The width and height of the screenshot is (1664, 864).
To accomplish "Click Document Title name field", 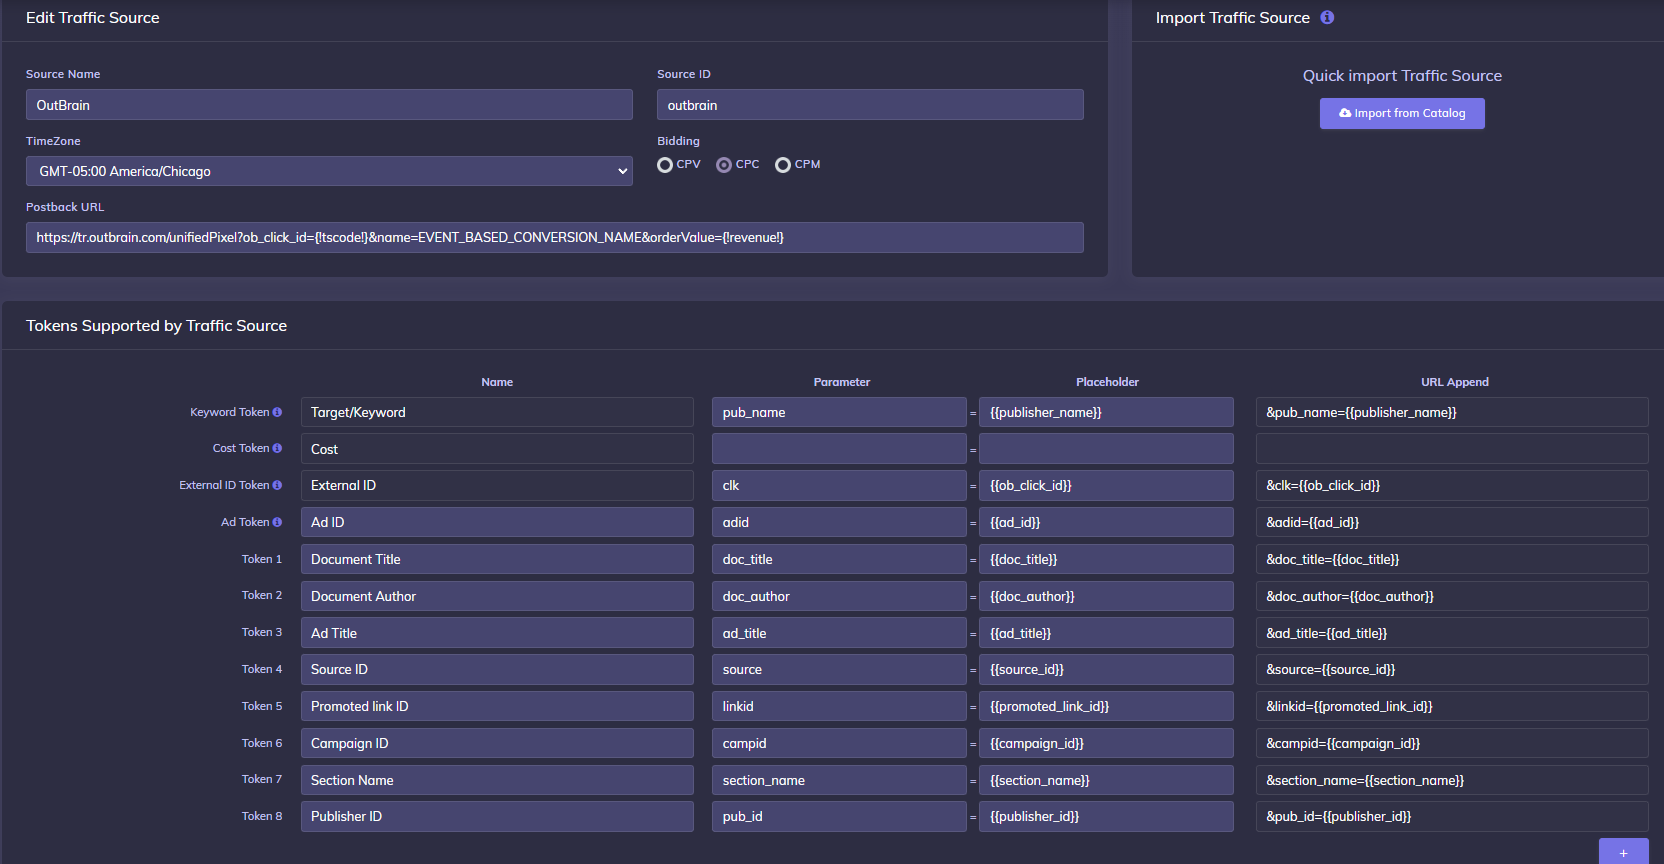I will coord(497,559).
